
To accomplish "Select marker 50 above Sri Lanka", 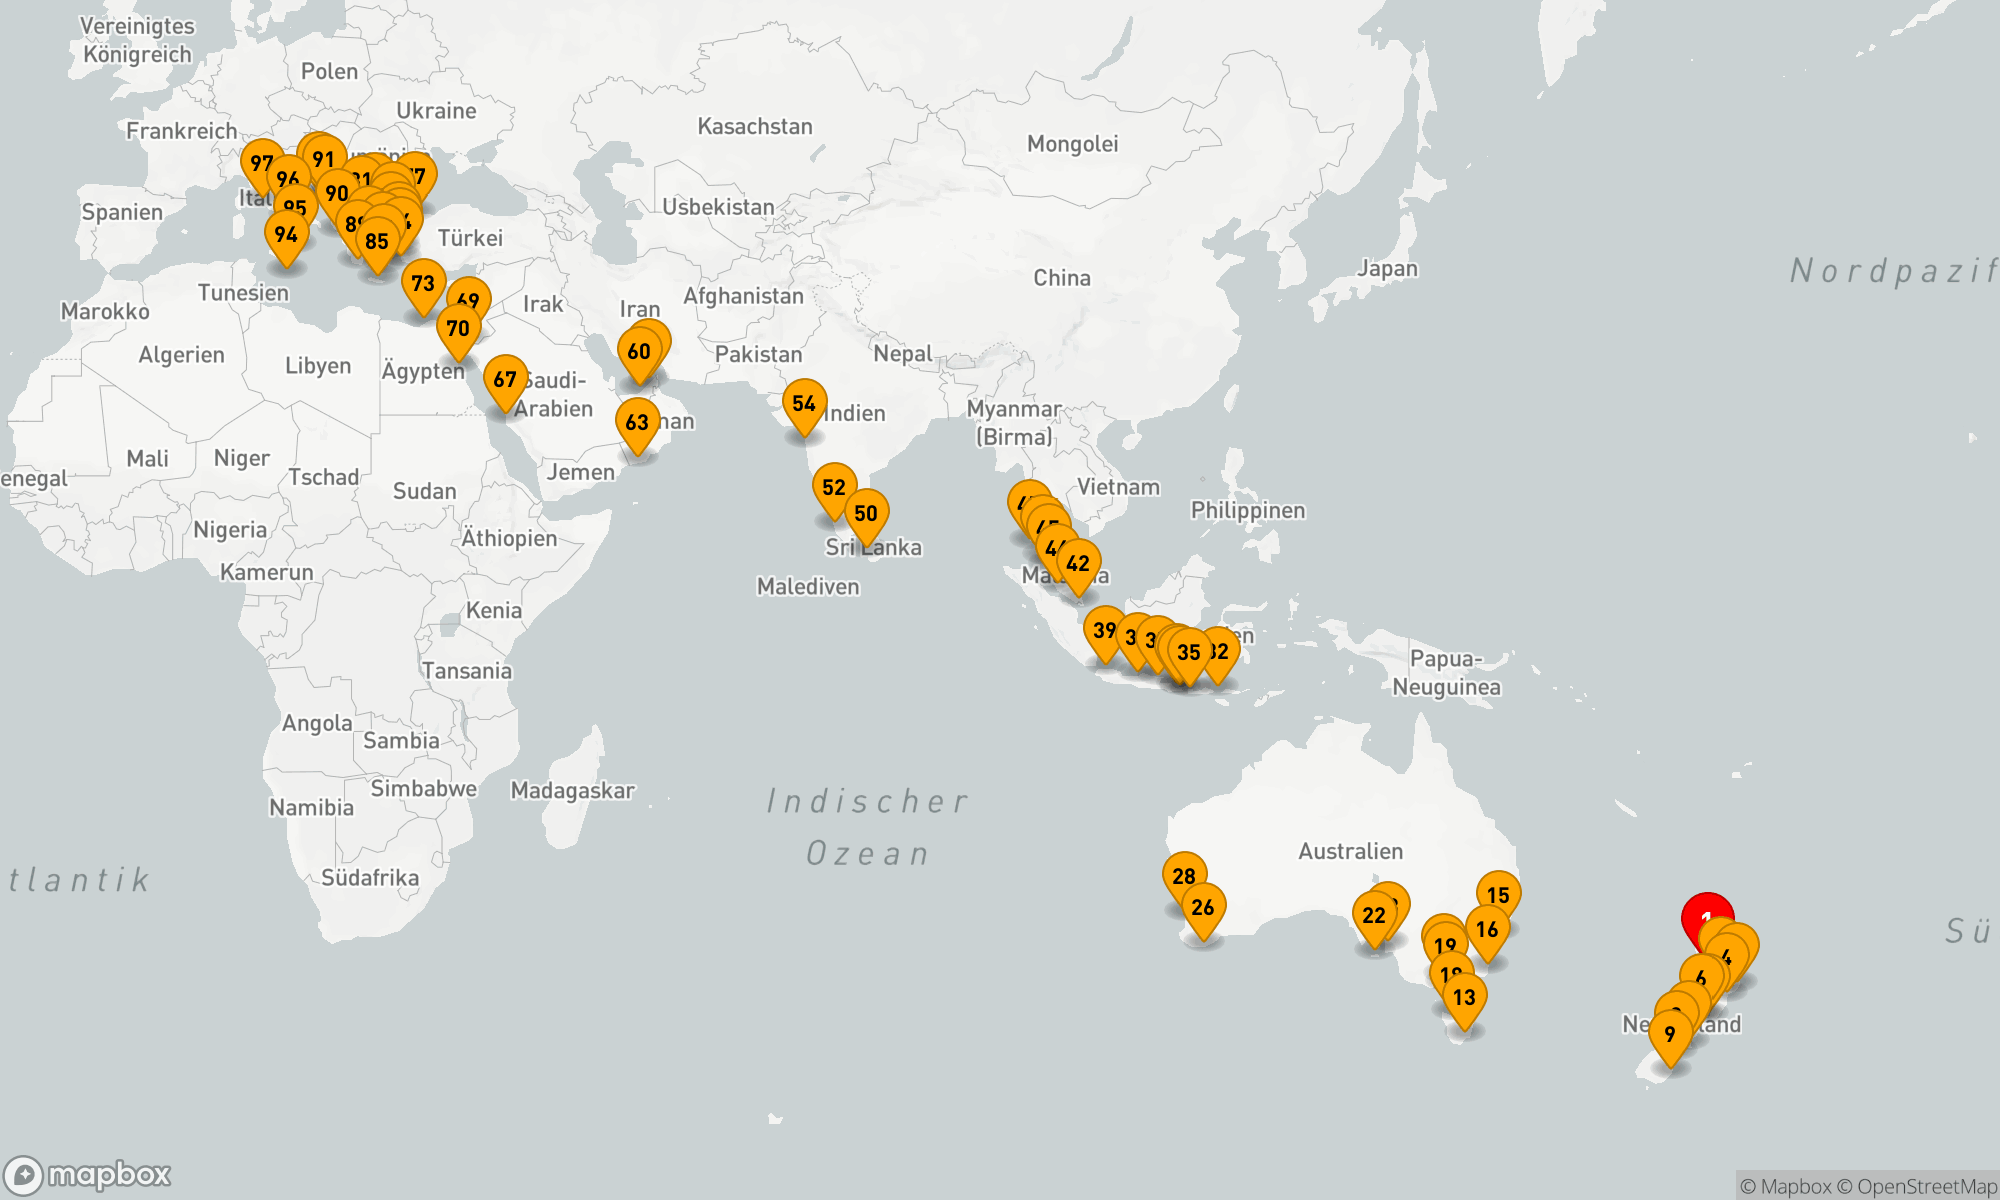I will 867,514.
